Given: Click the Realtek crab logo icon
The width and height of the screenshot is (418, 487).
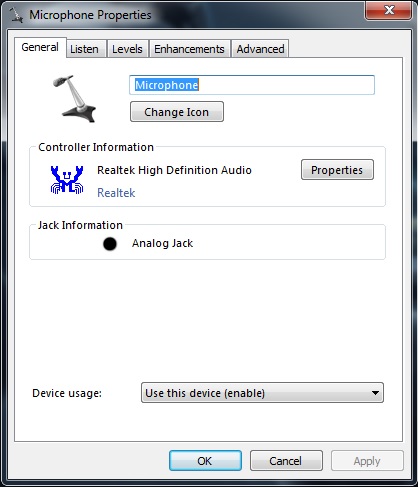Looking at the screenshot, I should coord(67,180).
